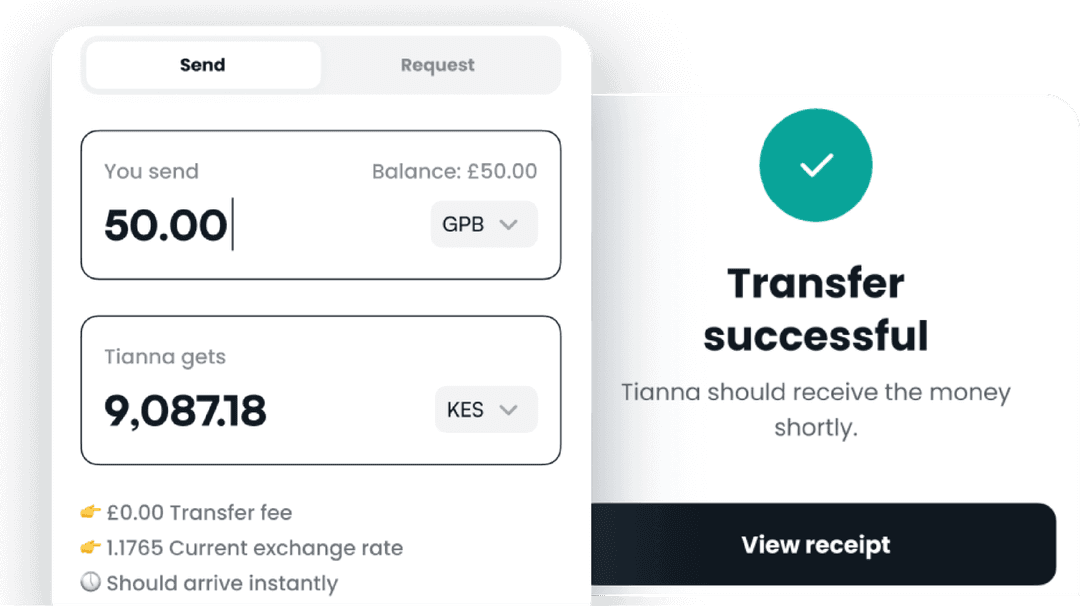The height and width of the screenshot is (606, 1080).
Task: Click the green success checkmark icon
Action: [x=816, y=166]
